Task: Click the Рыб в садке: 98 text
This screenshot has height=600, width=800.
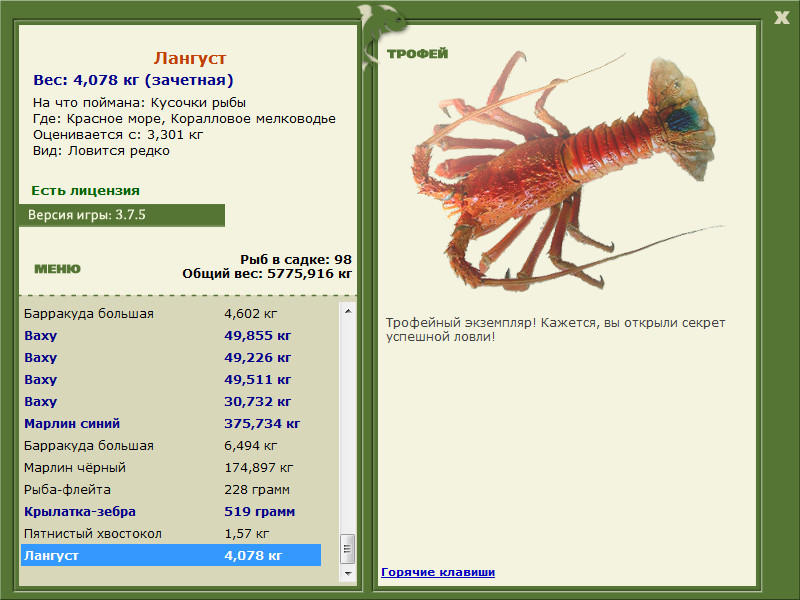Action: click(296, 260)
